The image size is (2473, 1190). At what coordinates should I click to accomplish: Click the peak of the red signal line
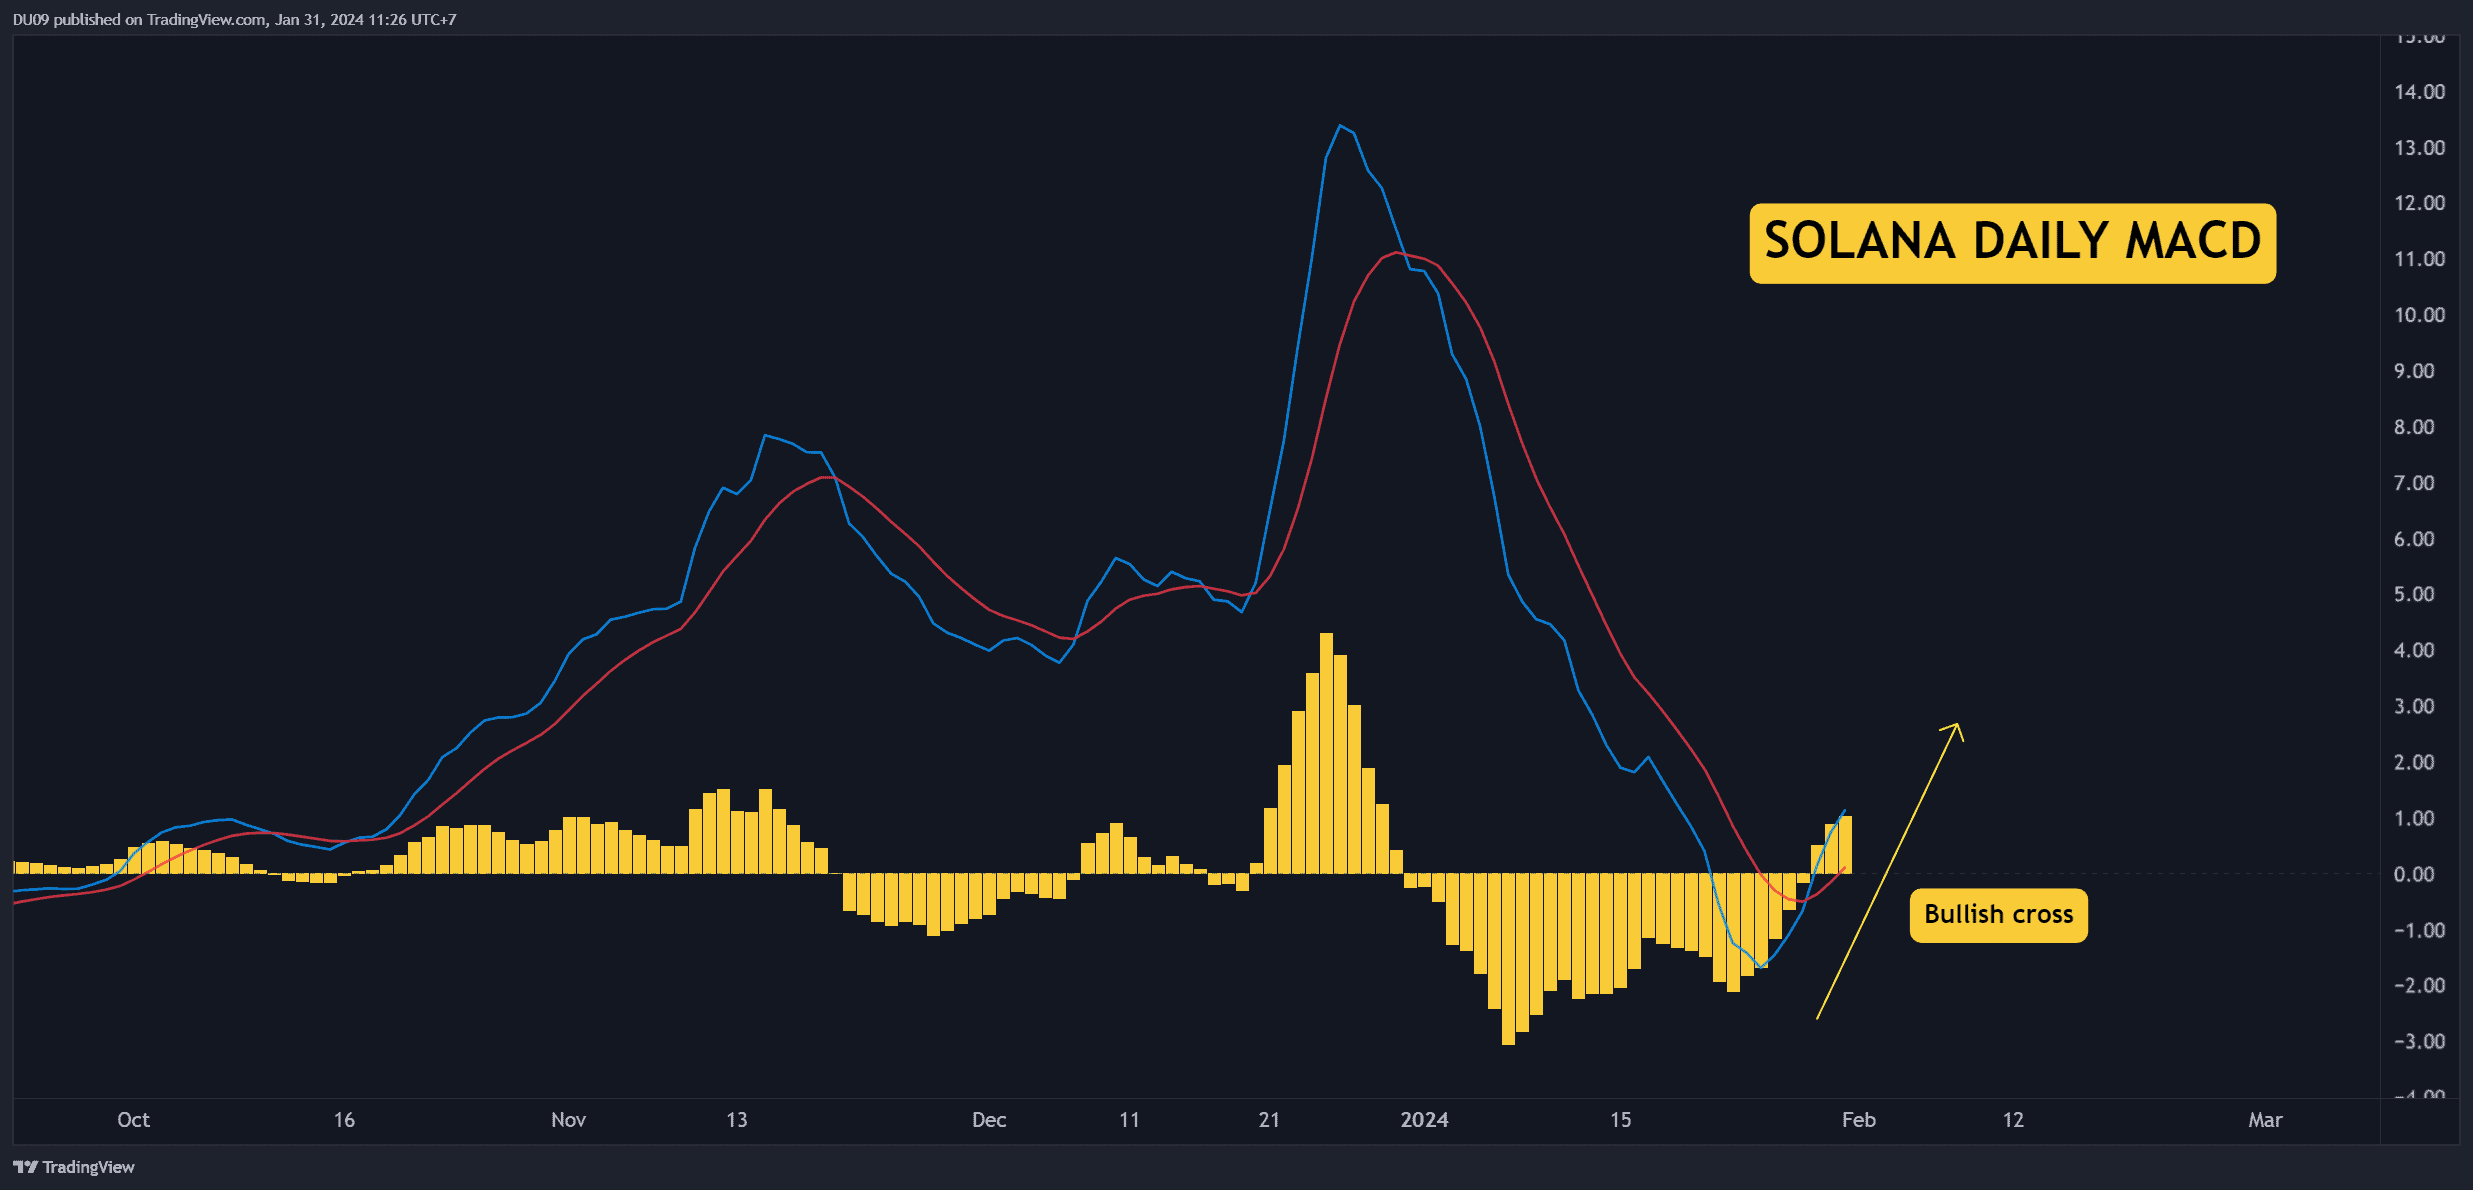tap(1396, 253)
